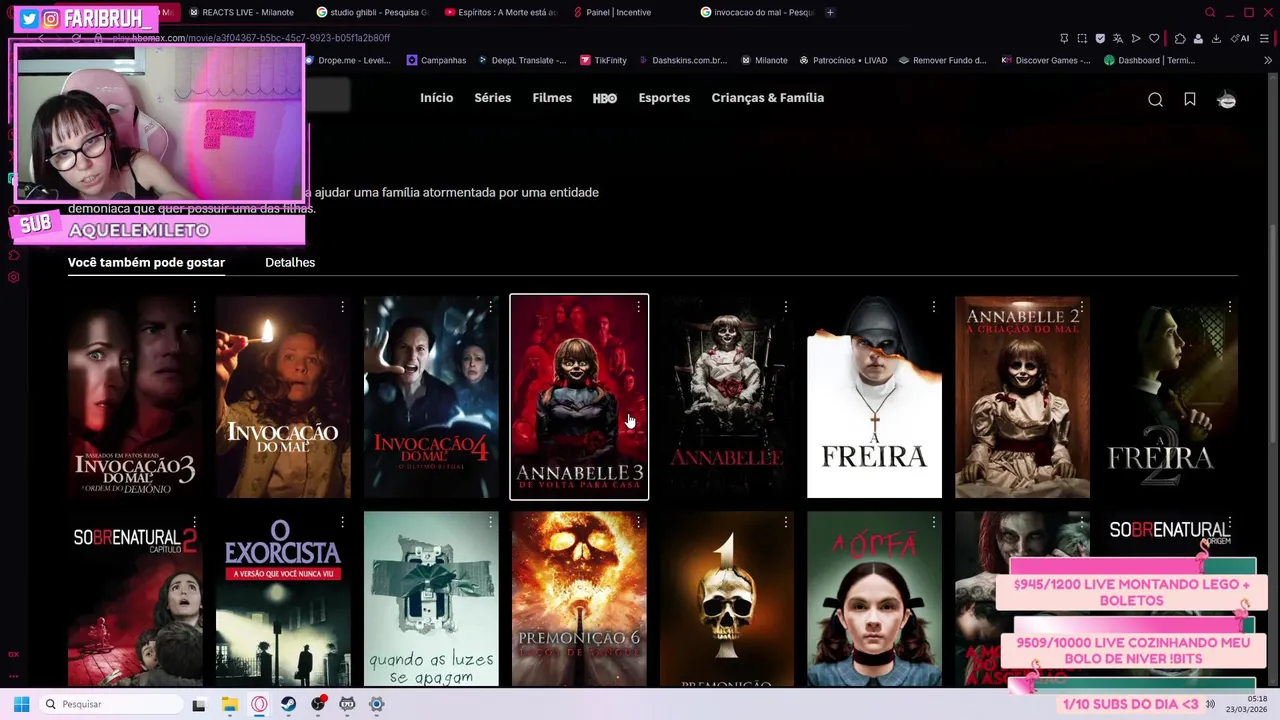Image resolution: width=1280 pixels, height=720 pixels.
Task: Open options menu for Invocação do Mal 3
Action: tap(194, 306)
